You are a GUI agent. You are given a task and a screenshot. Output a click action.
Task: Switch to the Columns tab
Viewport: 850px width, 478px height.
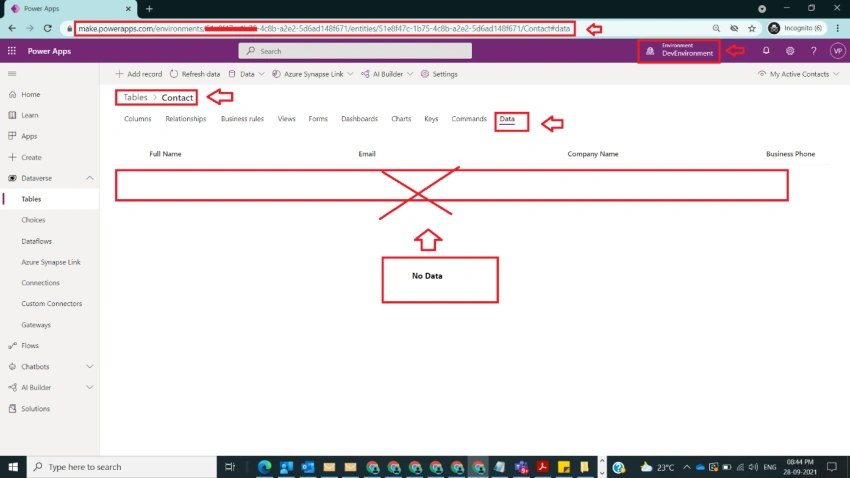(x=138, y=119)
